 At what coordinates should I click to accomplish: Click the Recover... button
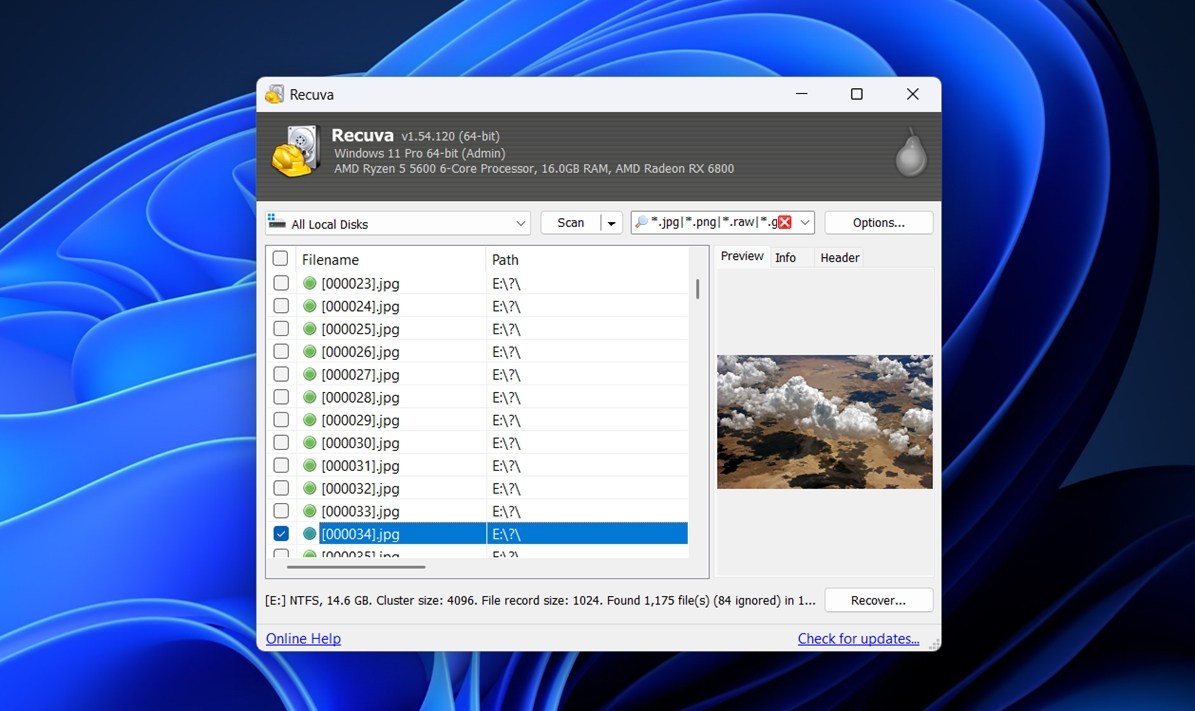[878, 601]
